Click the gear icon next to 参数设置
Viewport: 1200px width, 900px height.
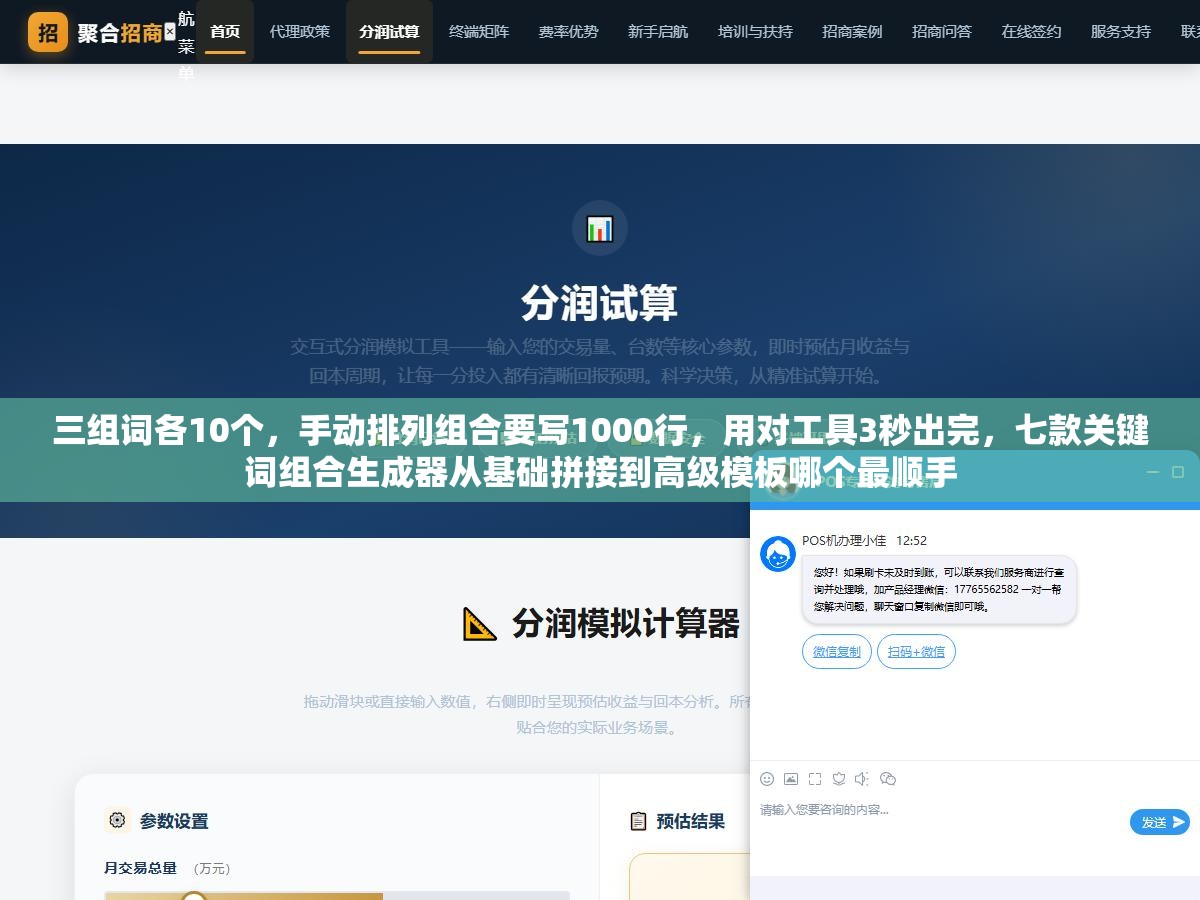click(x=117, y=820)
